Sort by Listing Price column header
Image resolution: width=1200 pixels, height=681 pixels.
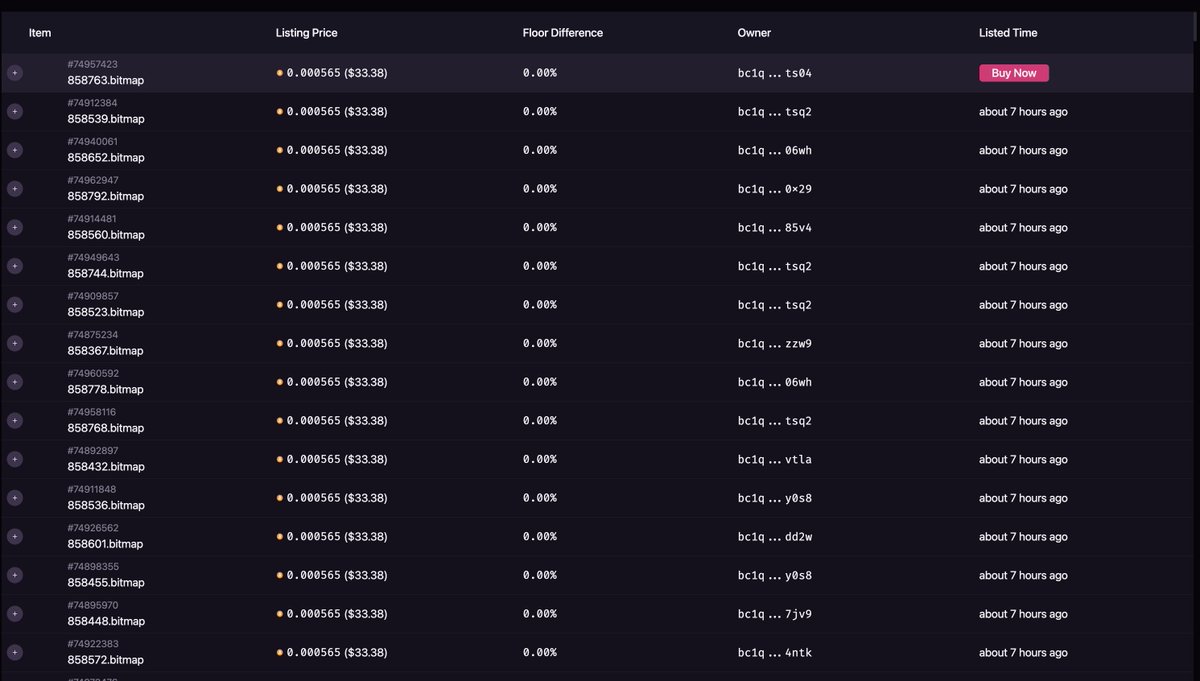307,33
